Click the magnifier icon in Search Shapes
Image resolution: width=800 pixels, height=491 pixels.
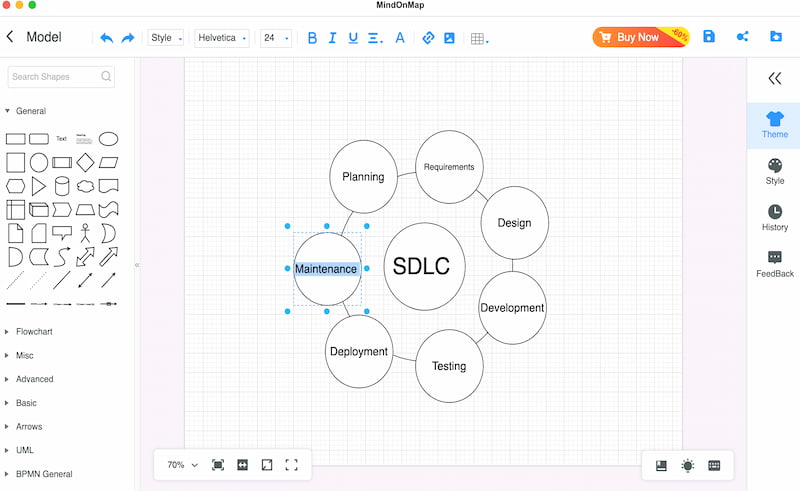[106, 76]
